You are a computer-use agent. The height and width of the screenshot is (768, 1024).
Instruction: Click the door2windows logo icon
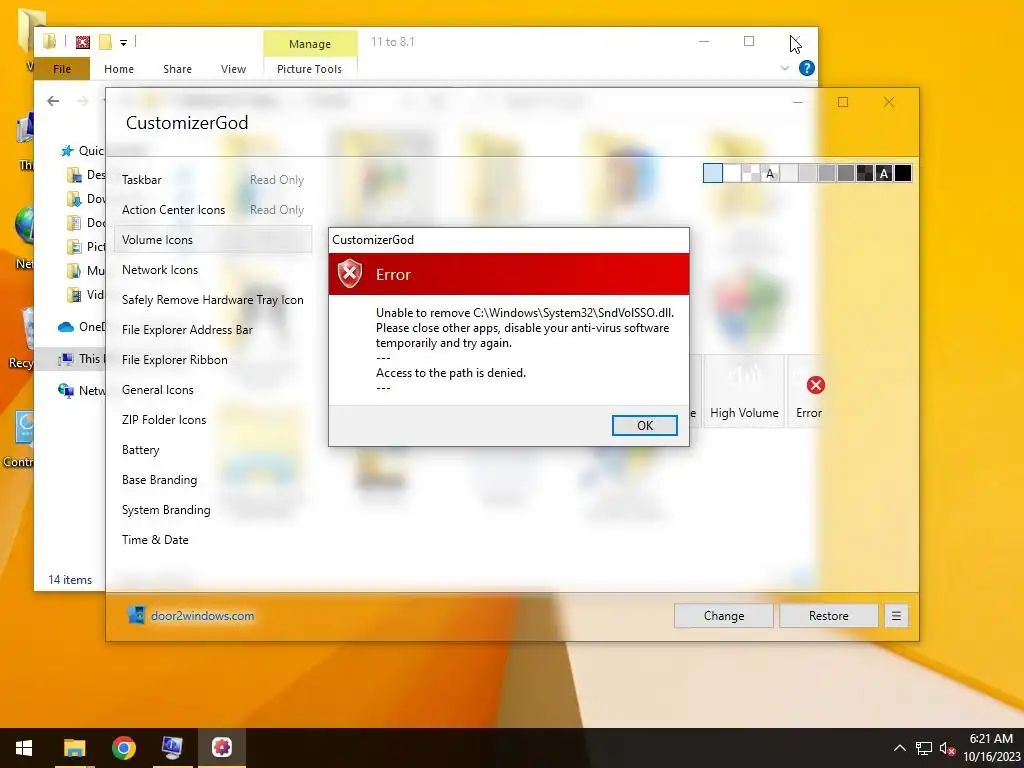pos(136,615)
